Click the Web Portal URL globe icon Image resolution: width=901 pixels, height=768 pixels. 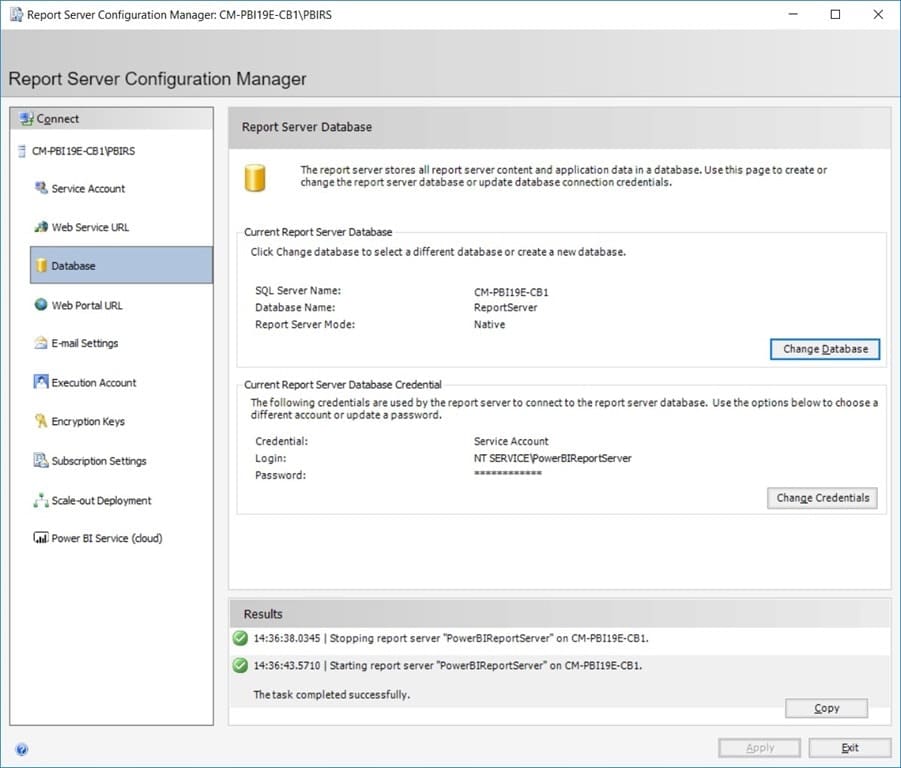(41, 304)
